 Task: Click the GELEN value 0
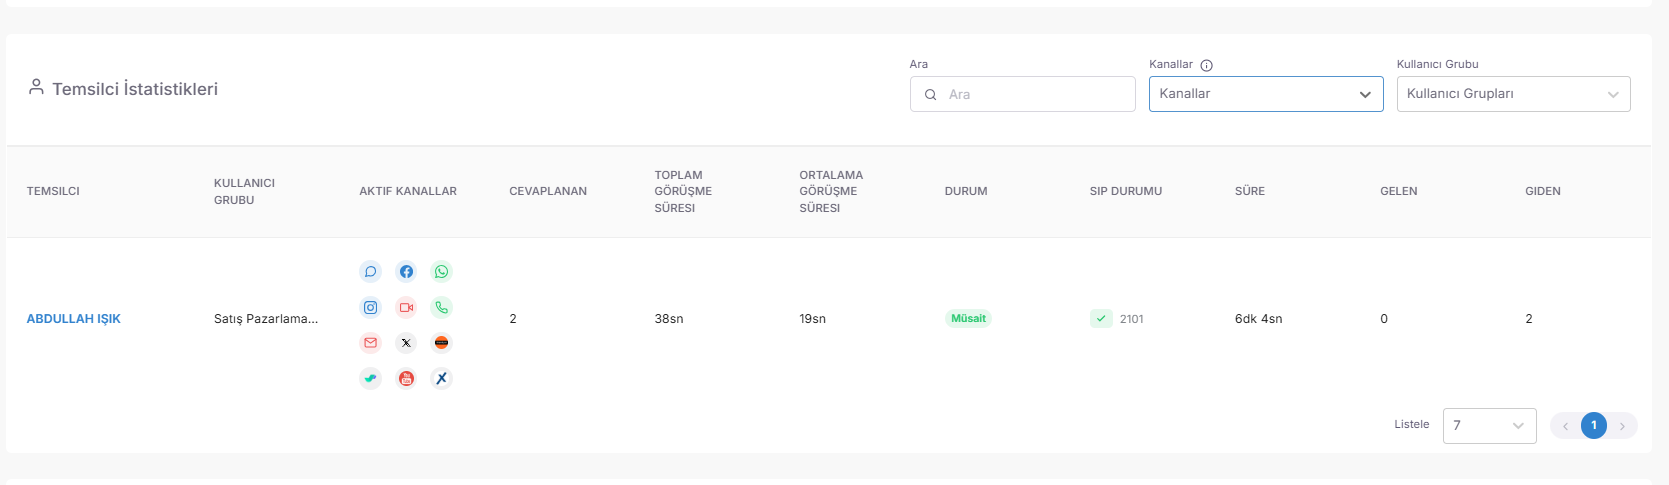1384,319
